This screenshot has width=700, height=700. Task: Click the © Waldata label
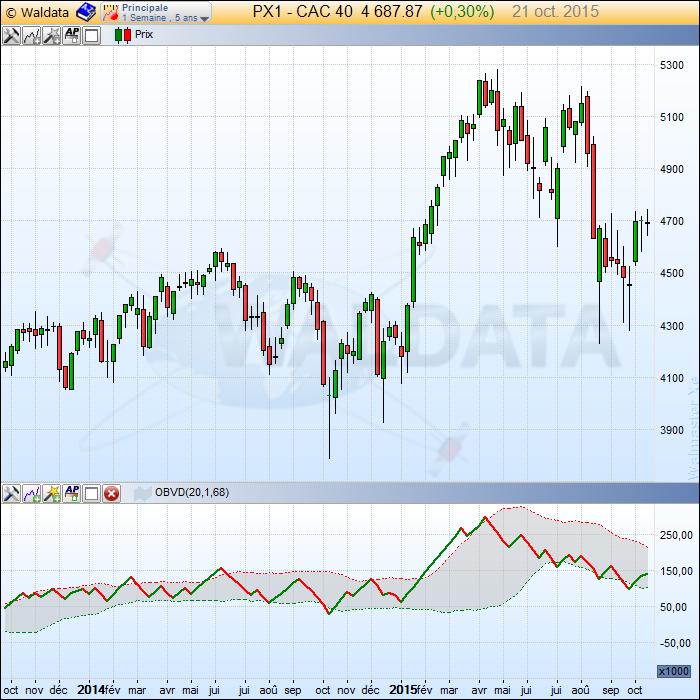38,12
